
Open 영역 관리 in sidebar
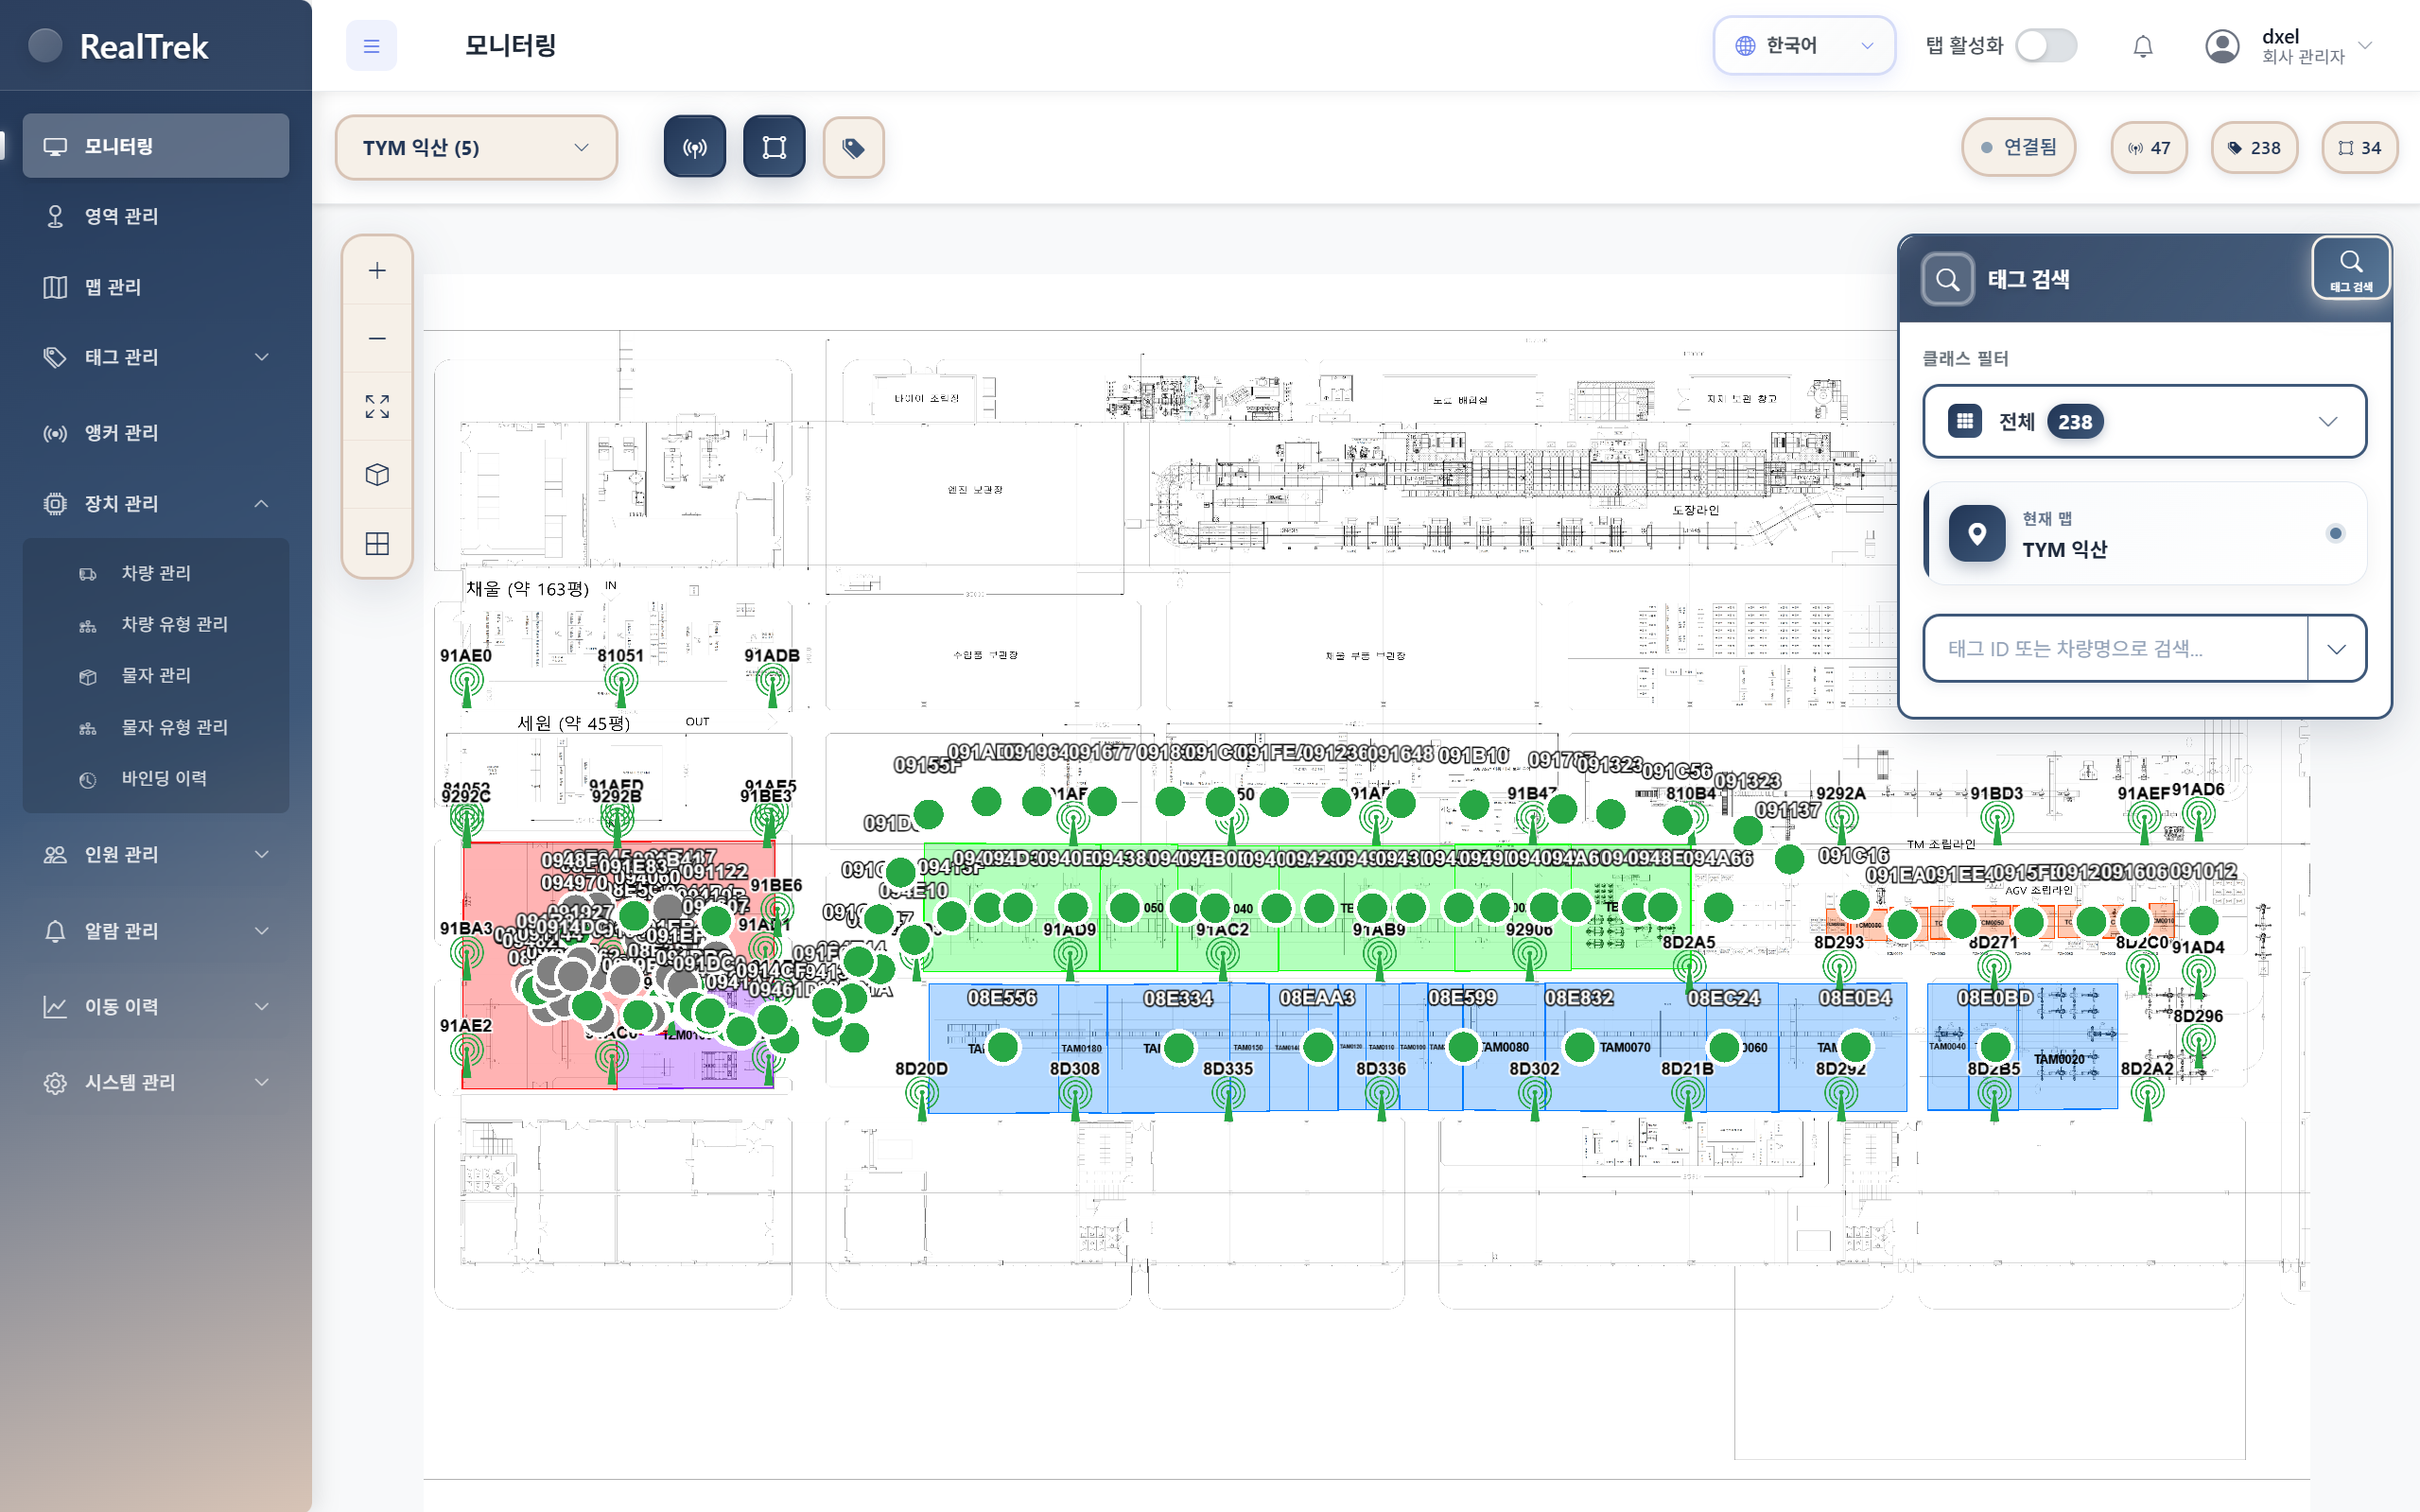[x=121, y=216]
